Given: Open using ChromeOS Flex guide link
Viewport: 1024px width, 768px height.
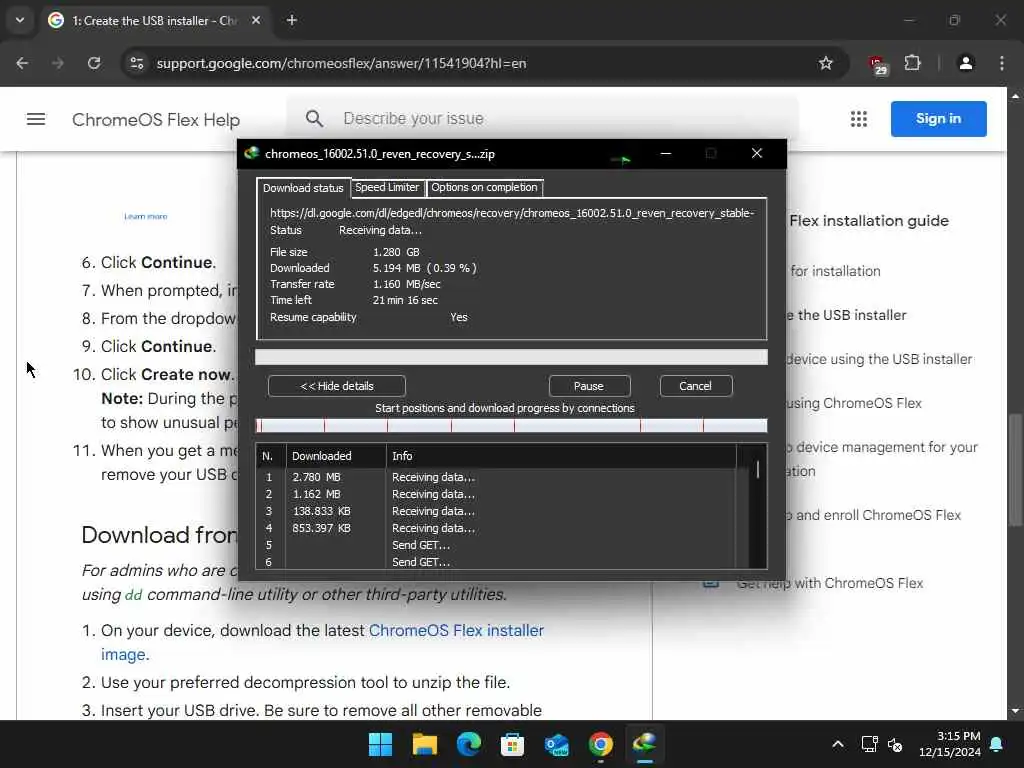Looking at the screenshot, I should click(x=854, y=404).
